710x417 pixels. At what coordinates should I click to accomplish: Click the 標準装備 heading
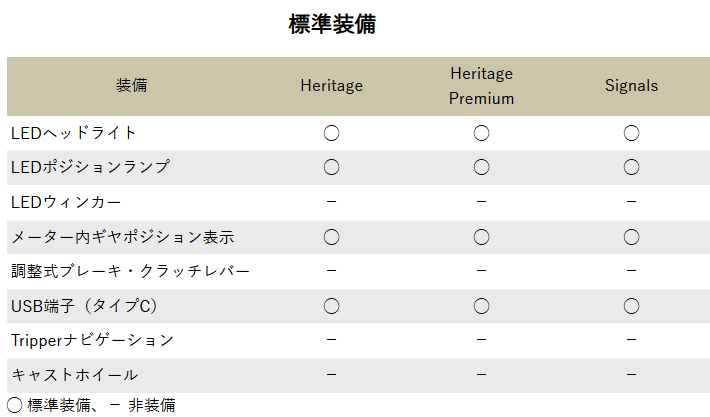332,24
